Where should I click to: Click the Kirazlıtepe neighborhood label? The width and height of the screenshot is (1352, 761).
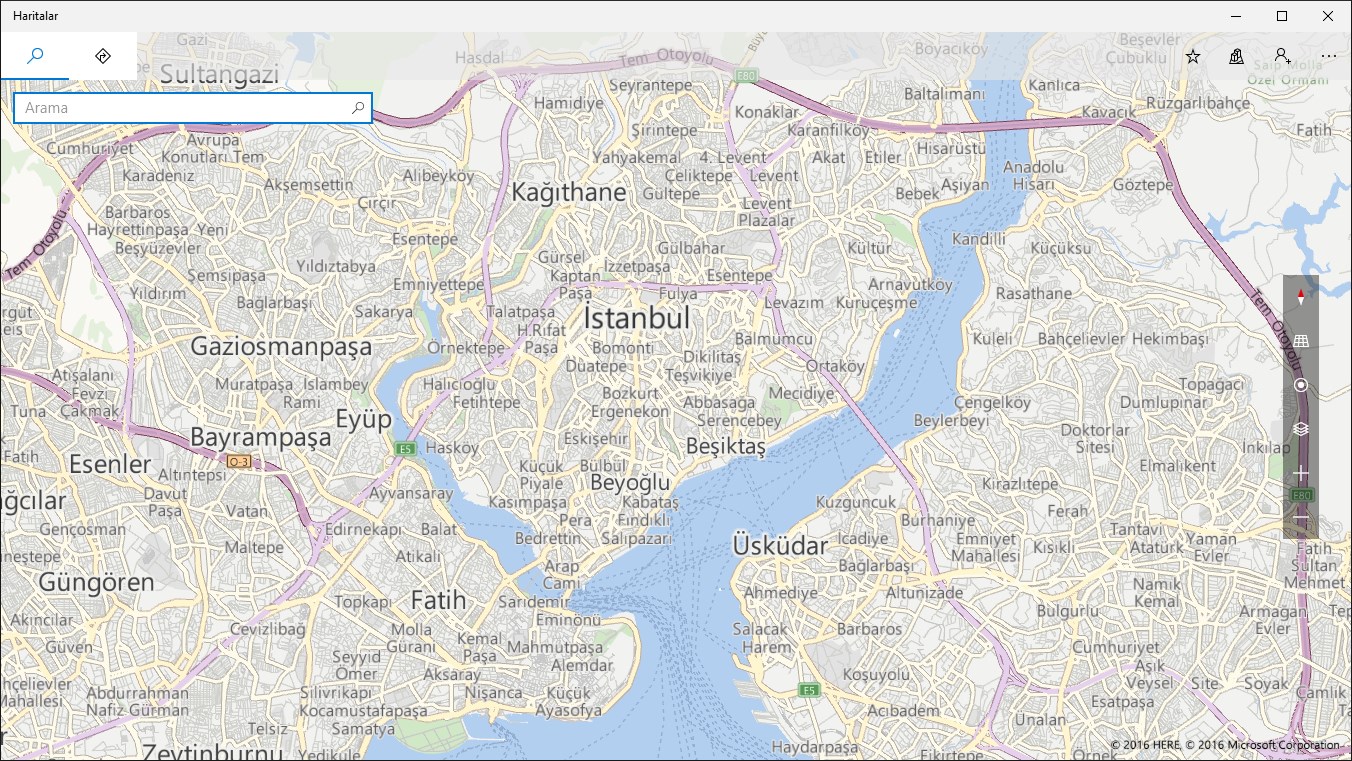(1019, 484)
